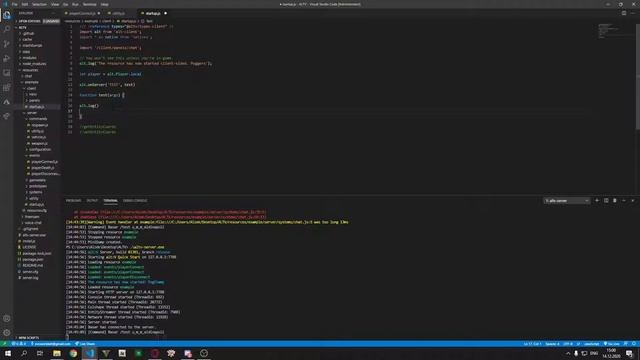Click the ENG language indicator in tray
This screenshot has width=640, height=360.
click(594, 353)
